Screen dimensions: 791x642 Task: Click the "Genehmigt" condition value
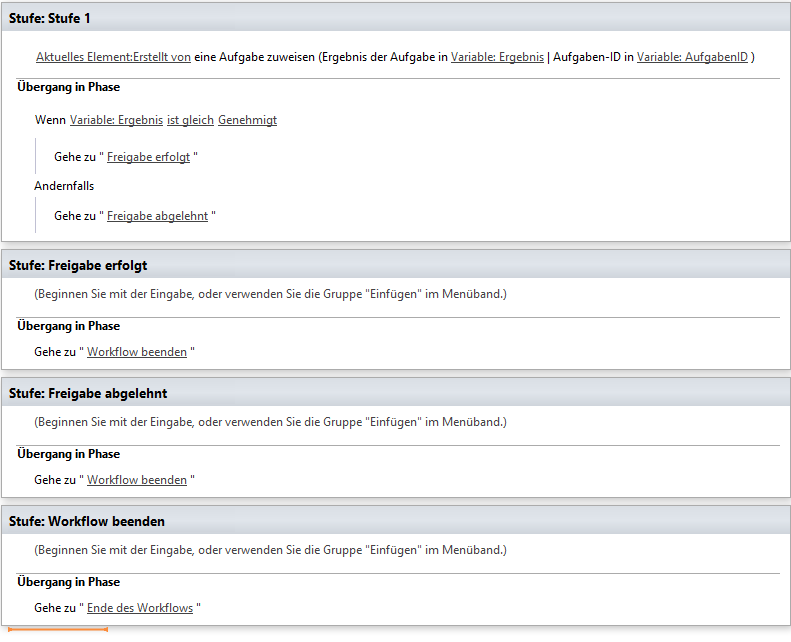click(247, 120)
